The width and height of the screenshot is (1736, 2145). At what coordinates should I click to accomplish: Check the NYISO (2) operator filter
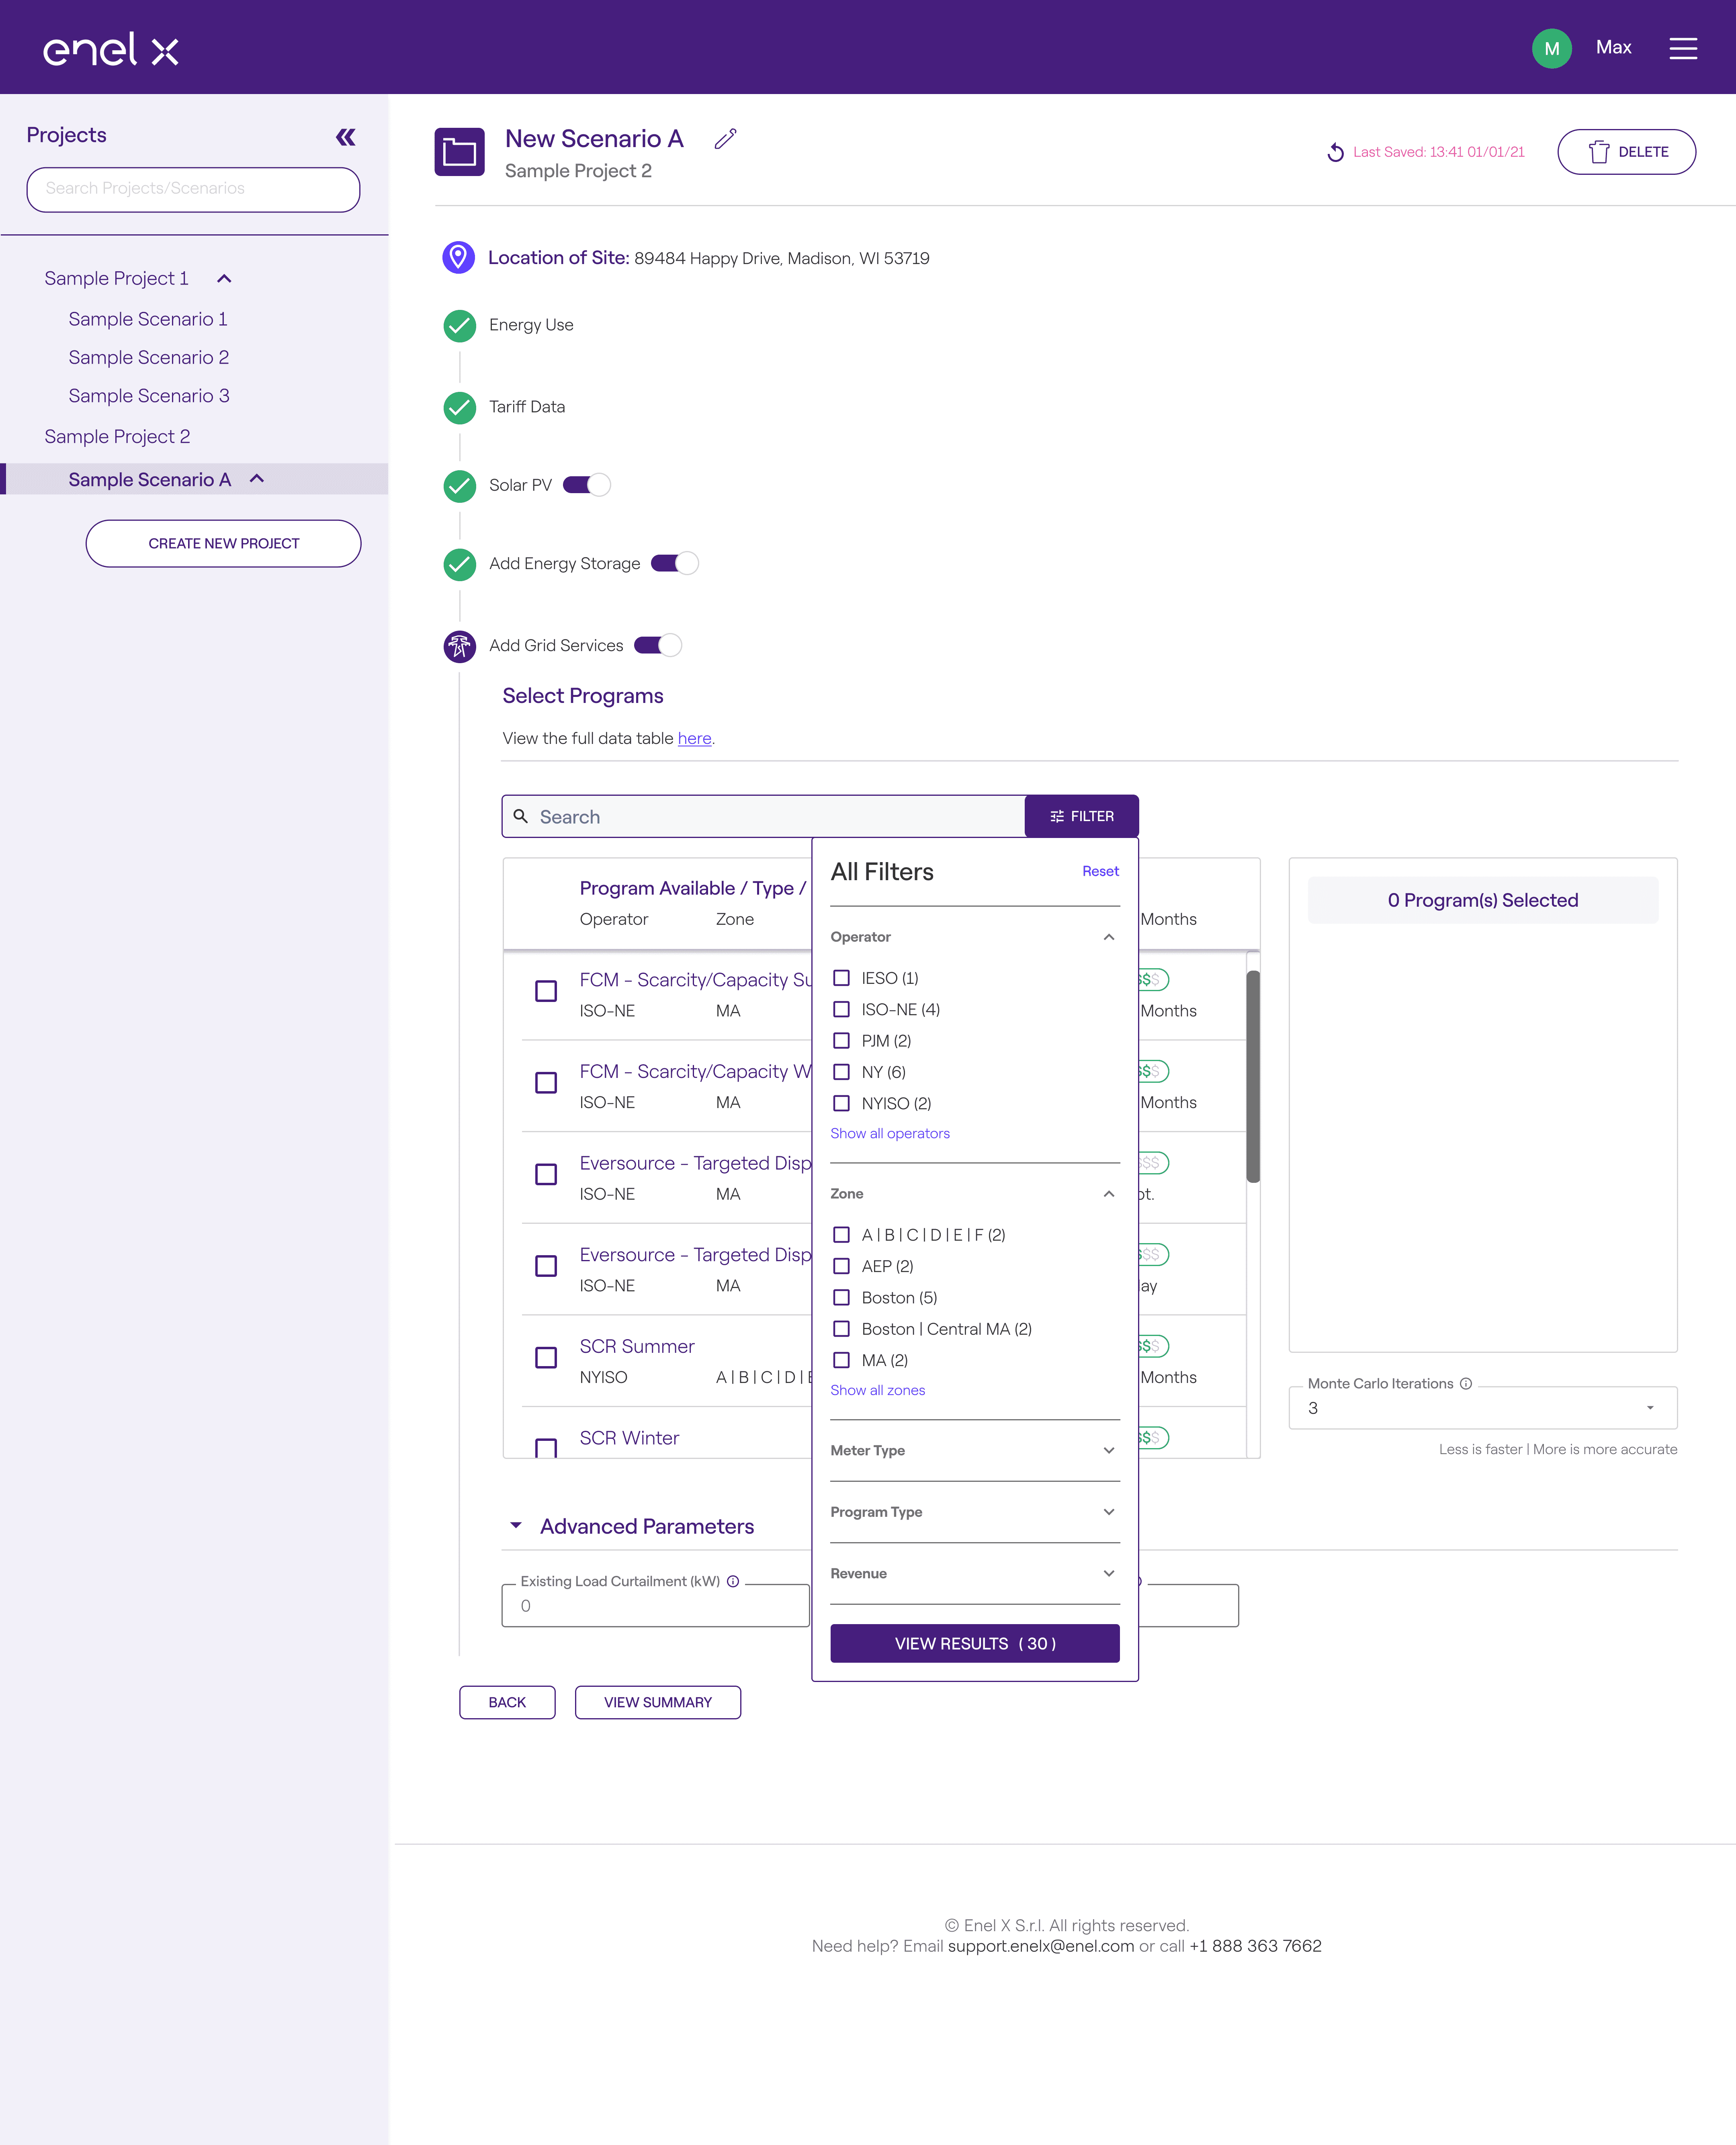coord(842,1103)
